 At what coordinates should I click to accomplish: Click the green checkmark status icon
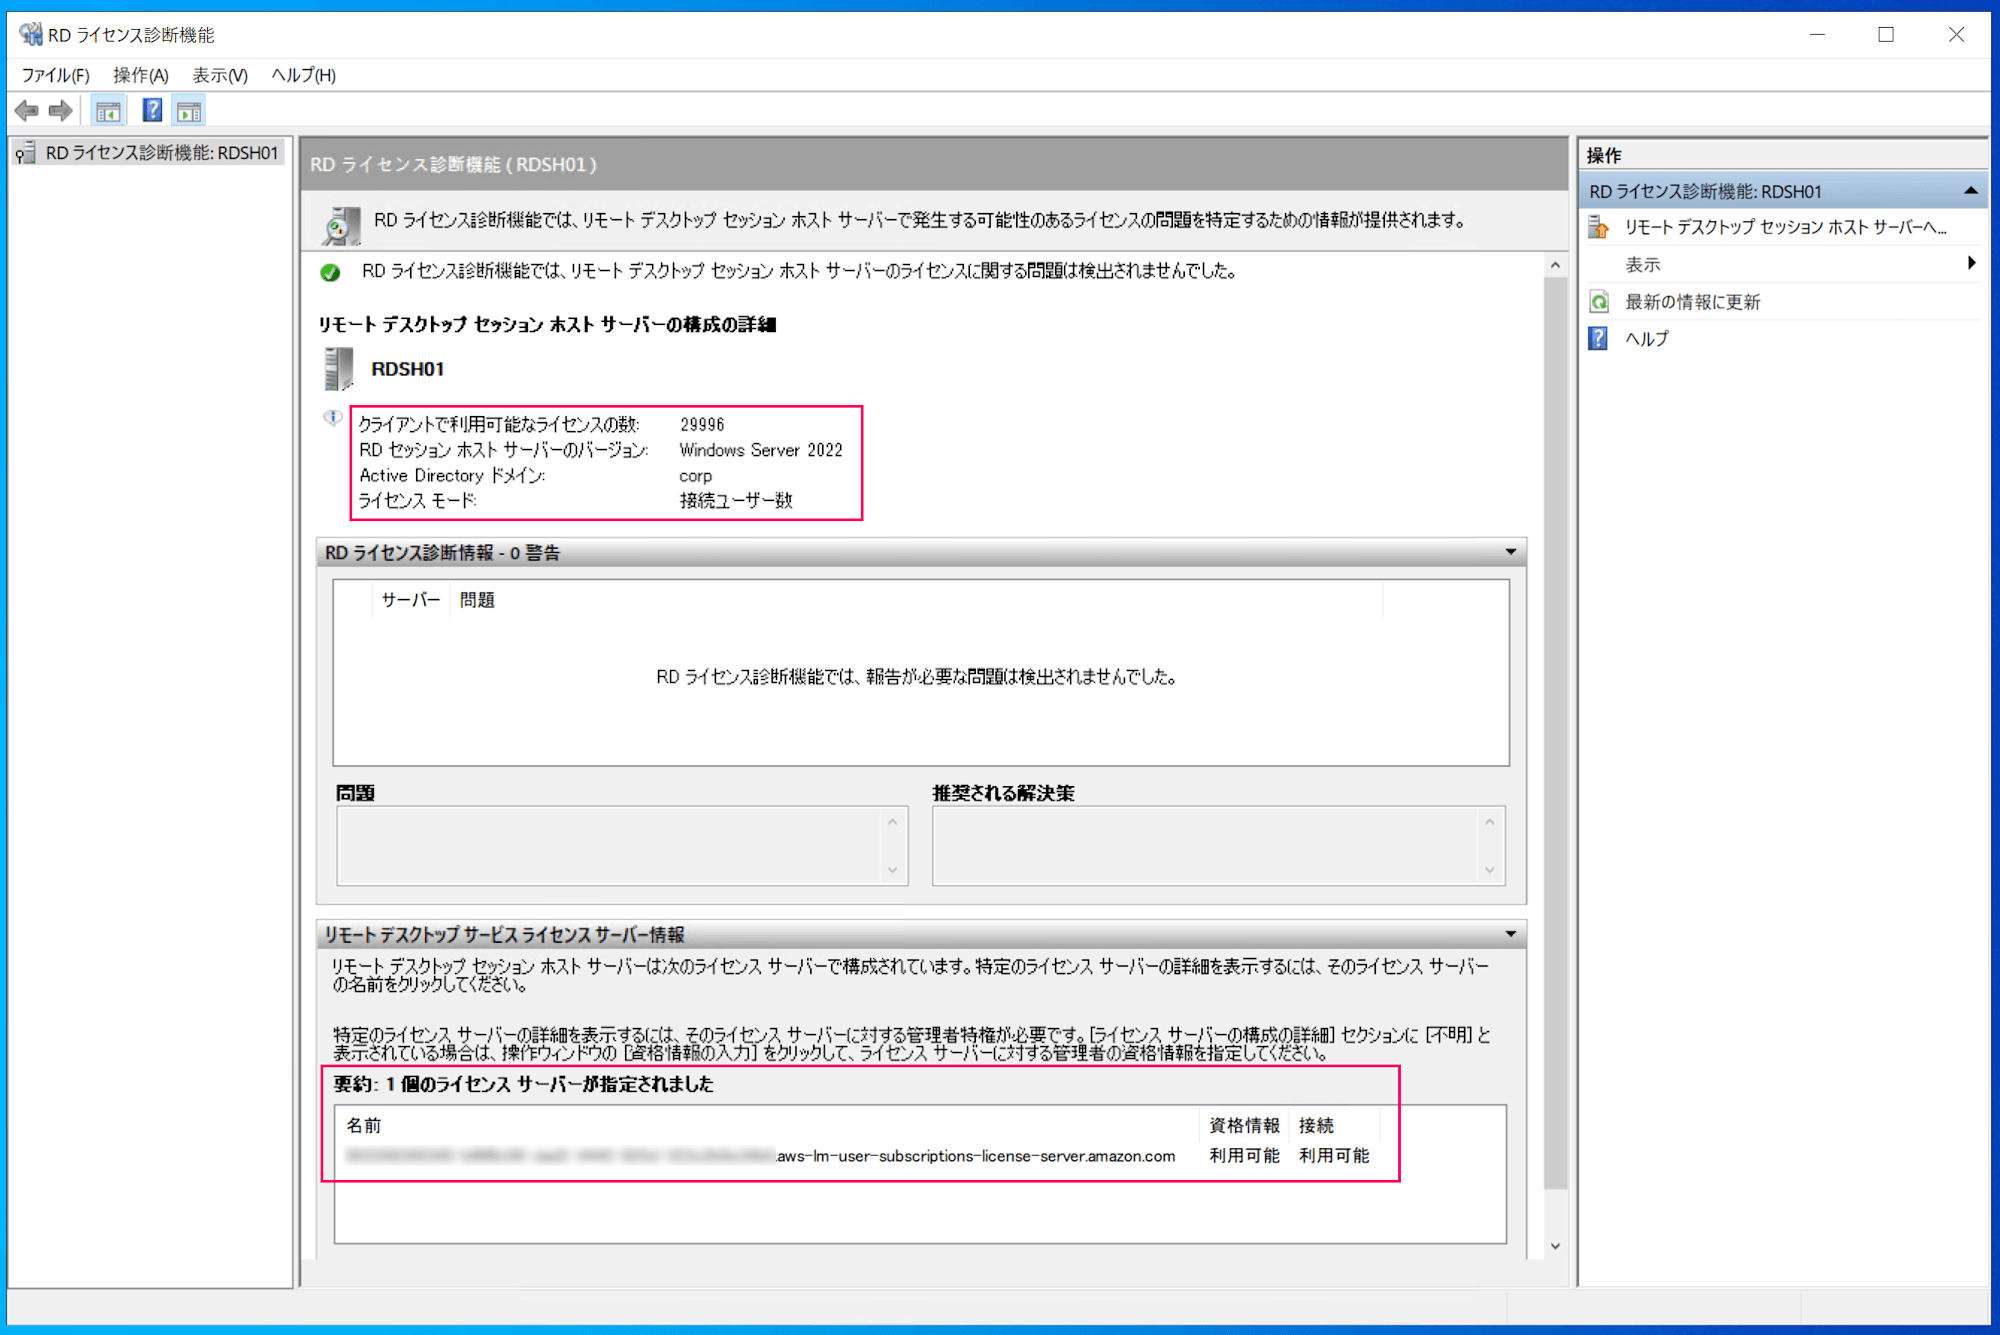[x=331, y=272]
